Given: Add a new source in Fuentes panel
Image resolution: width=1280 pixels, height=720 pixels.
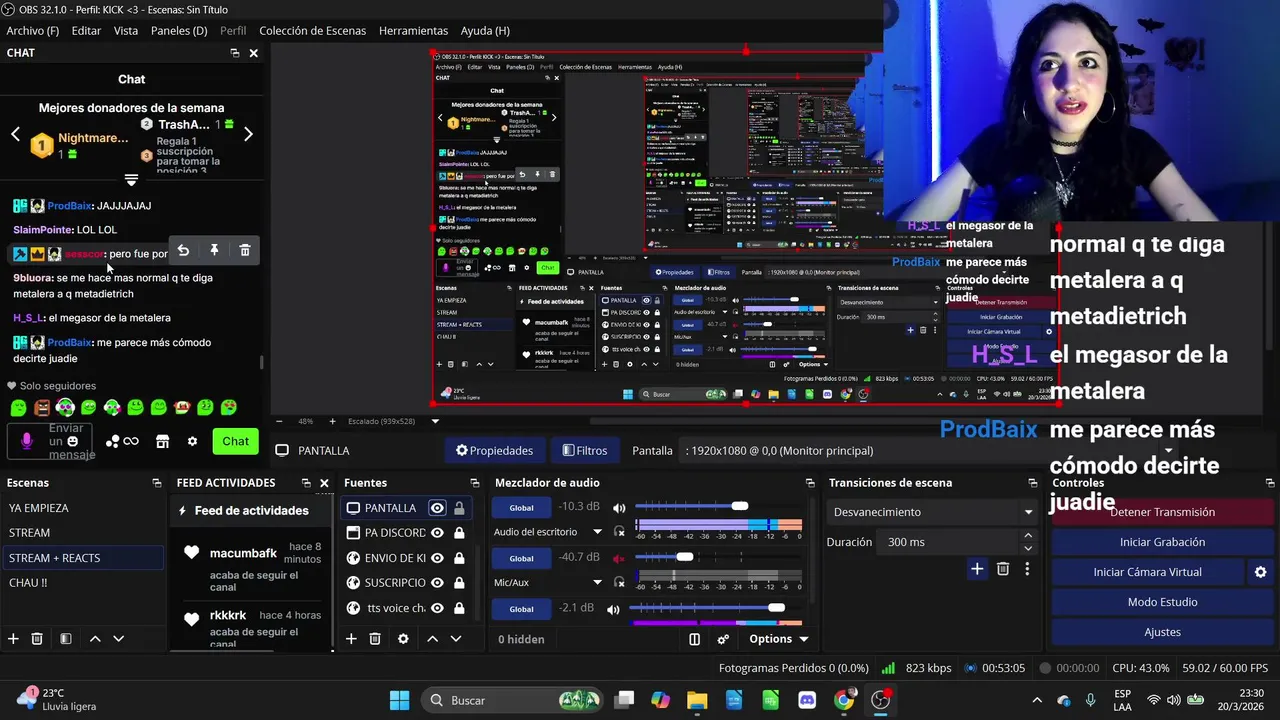Looking at the screenshot, I should (351, 639).
